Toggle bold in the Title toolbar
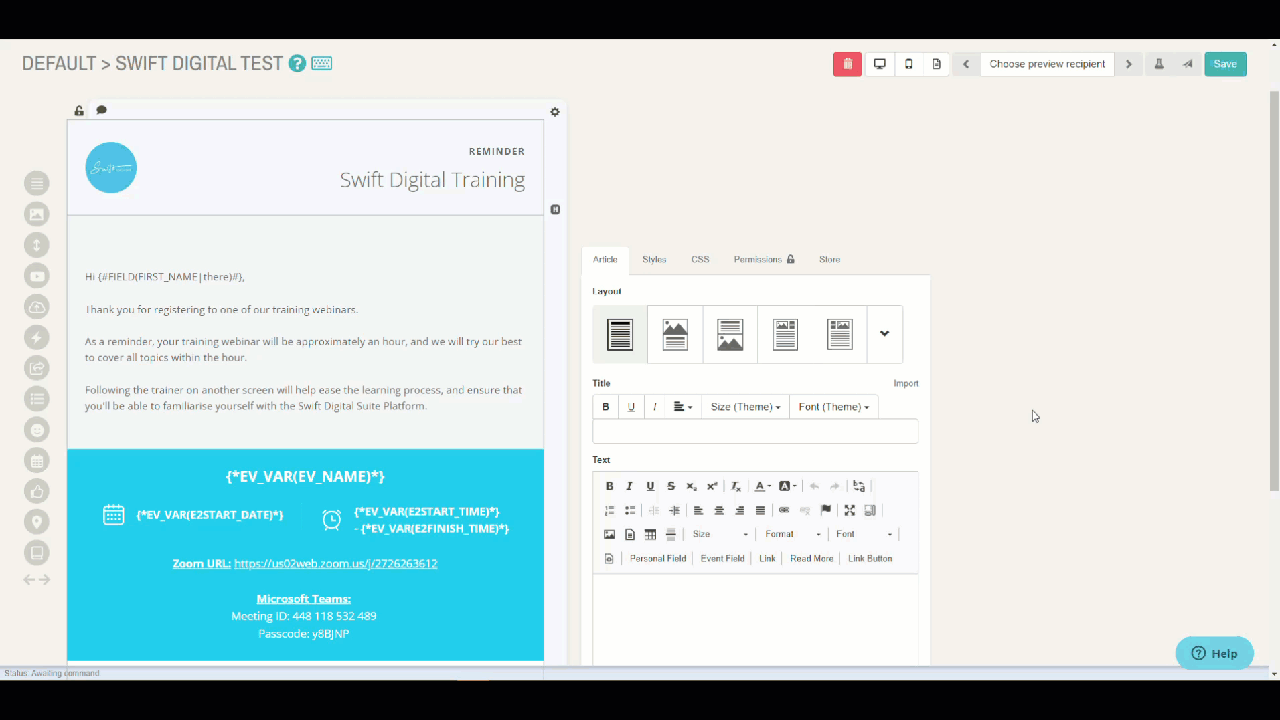 click(605, 407)
